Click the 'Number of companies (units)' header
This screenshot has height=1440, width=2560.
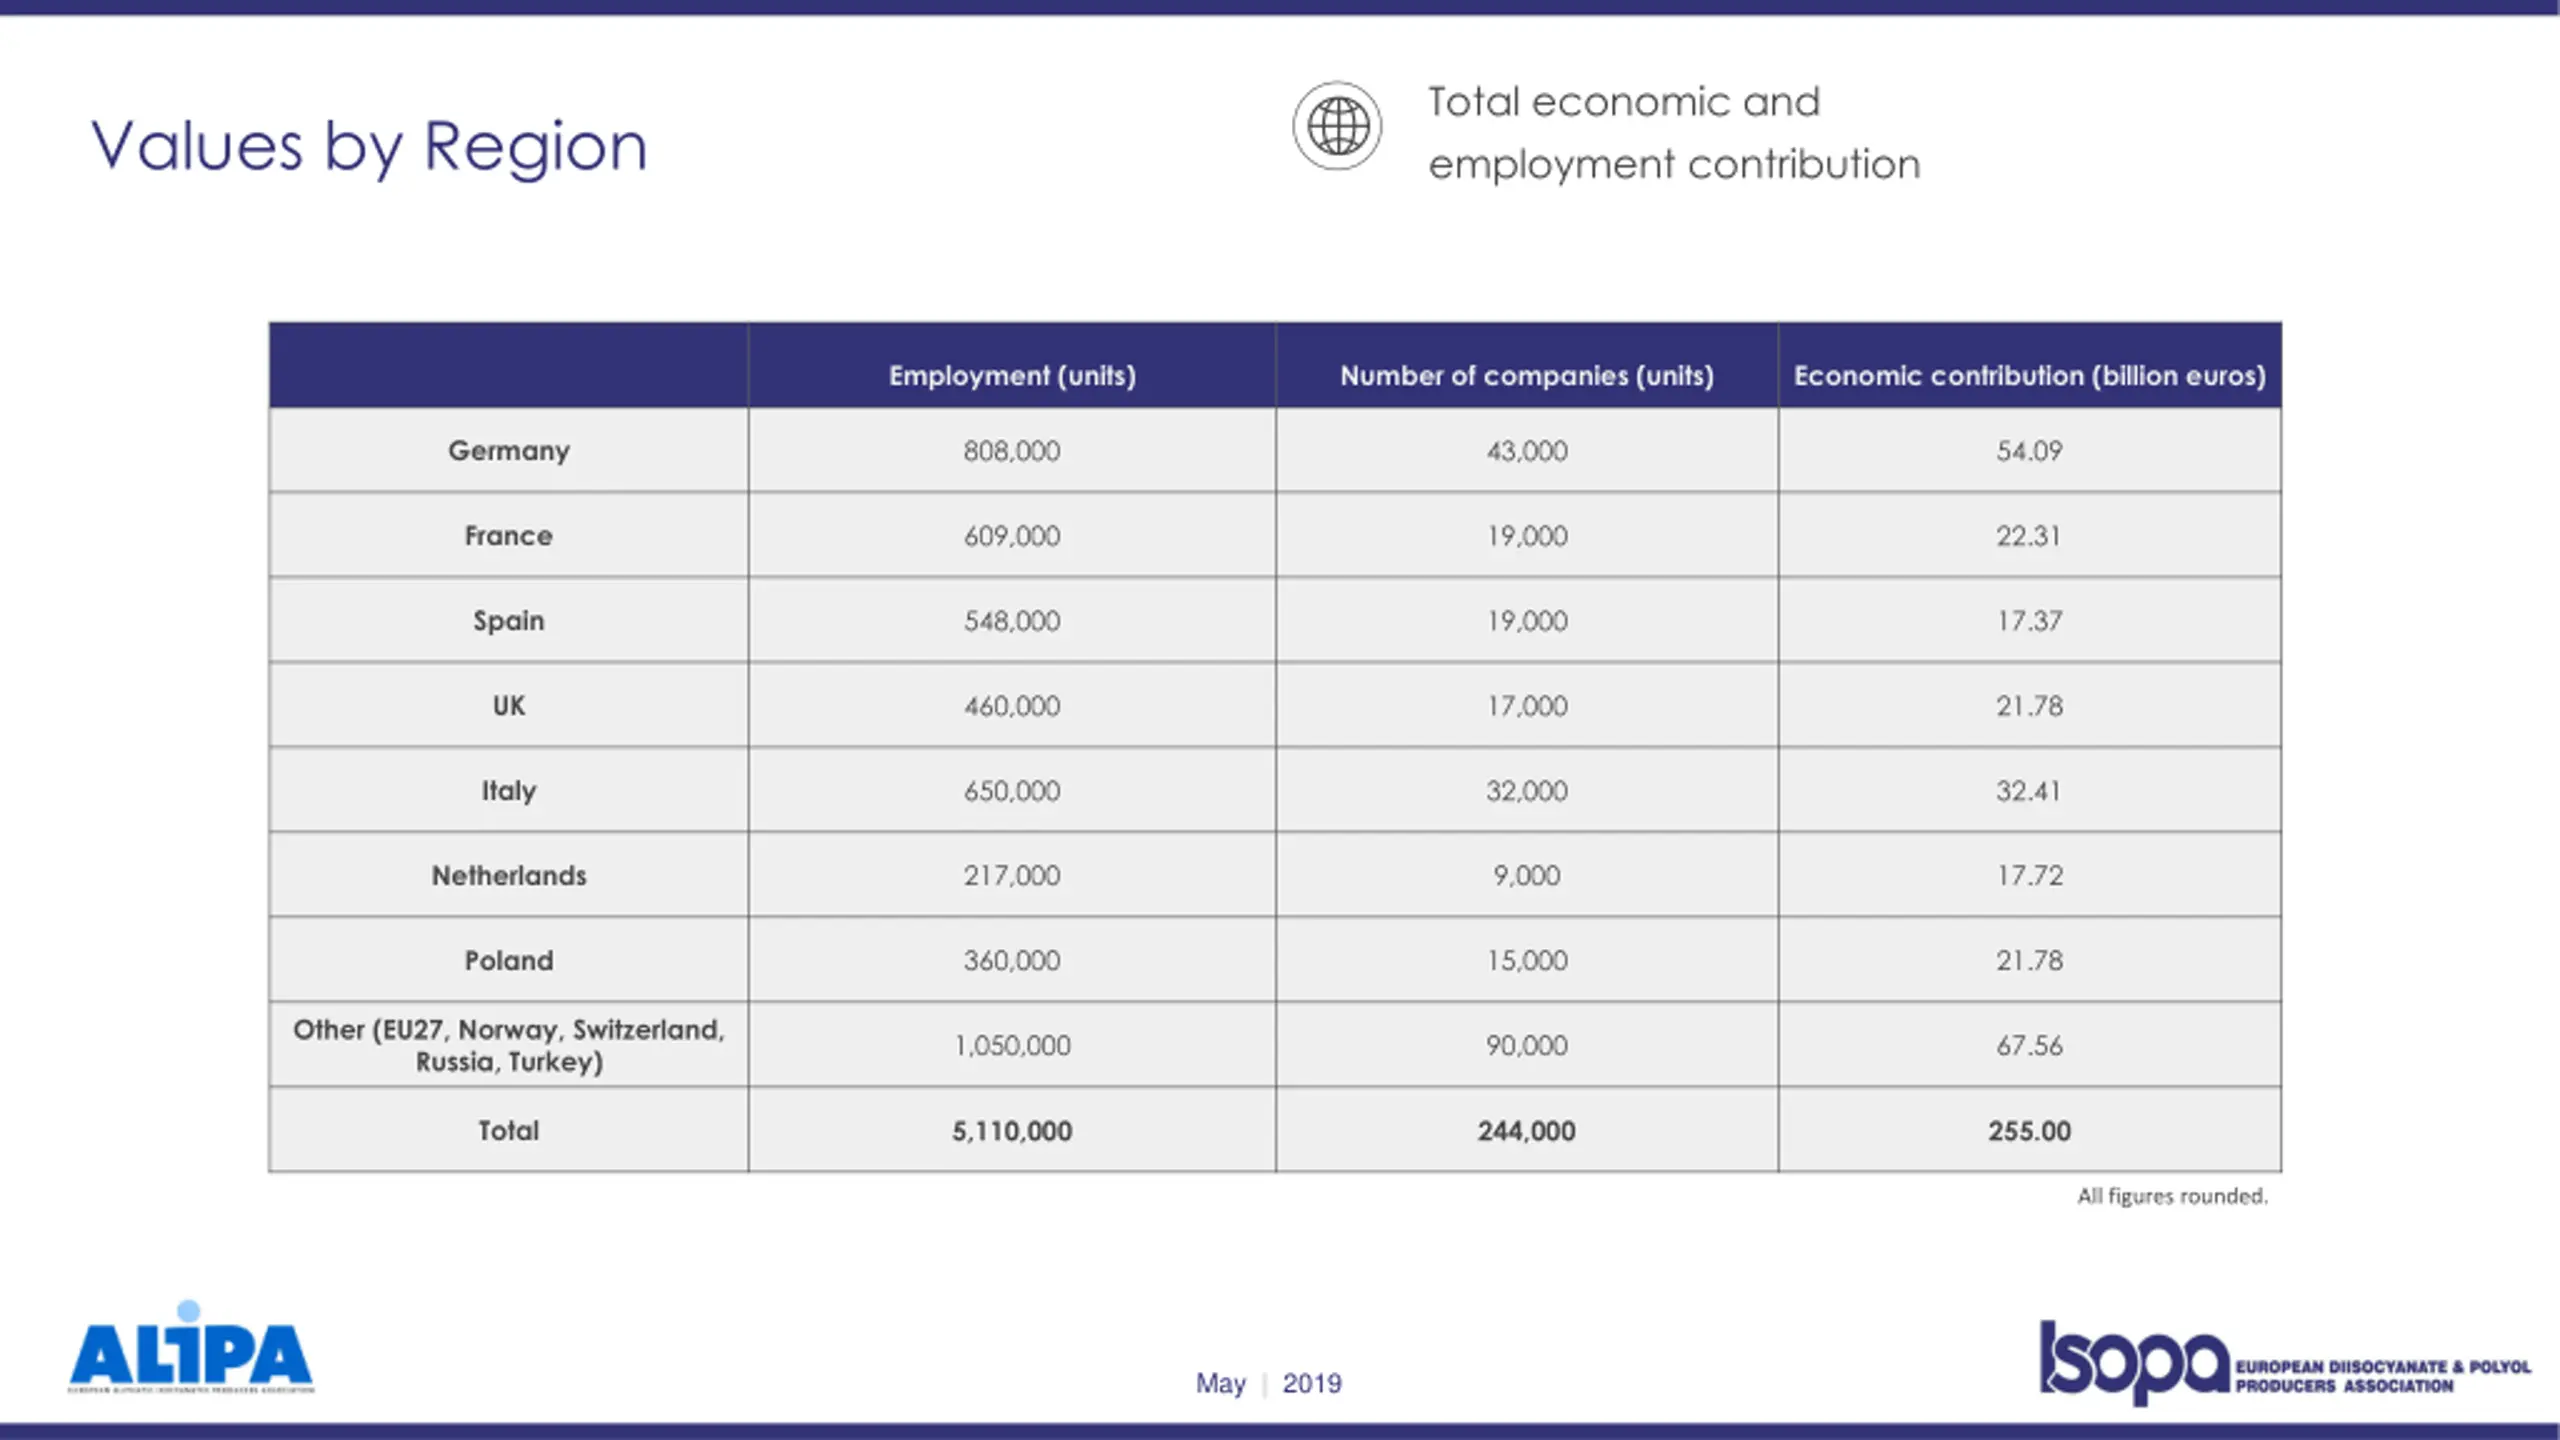pos(1527,376)
